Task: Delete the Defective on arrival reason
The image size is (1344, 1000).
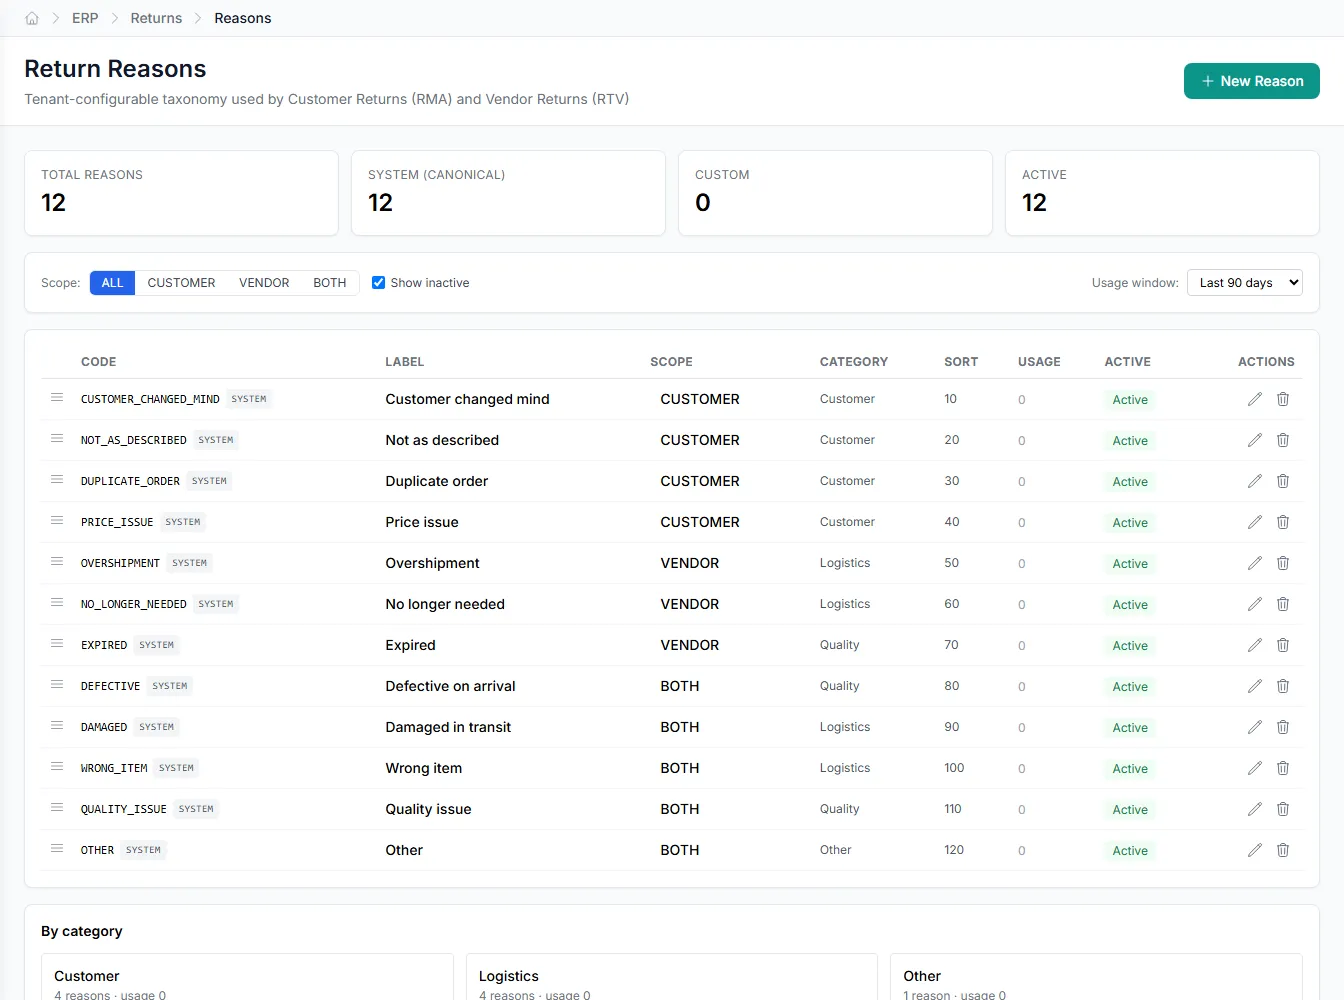Action: tap(1283, 686)
